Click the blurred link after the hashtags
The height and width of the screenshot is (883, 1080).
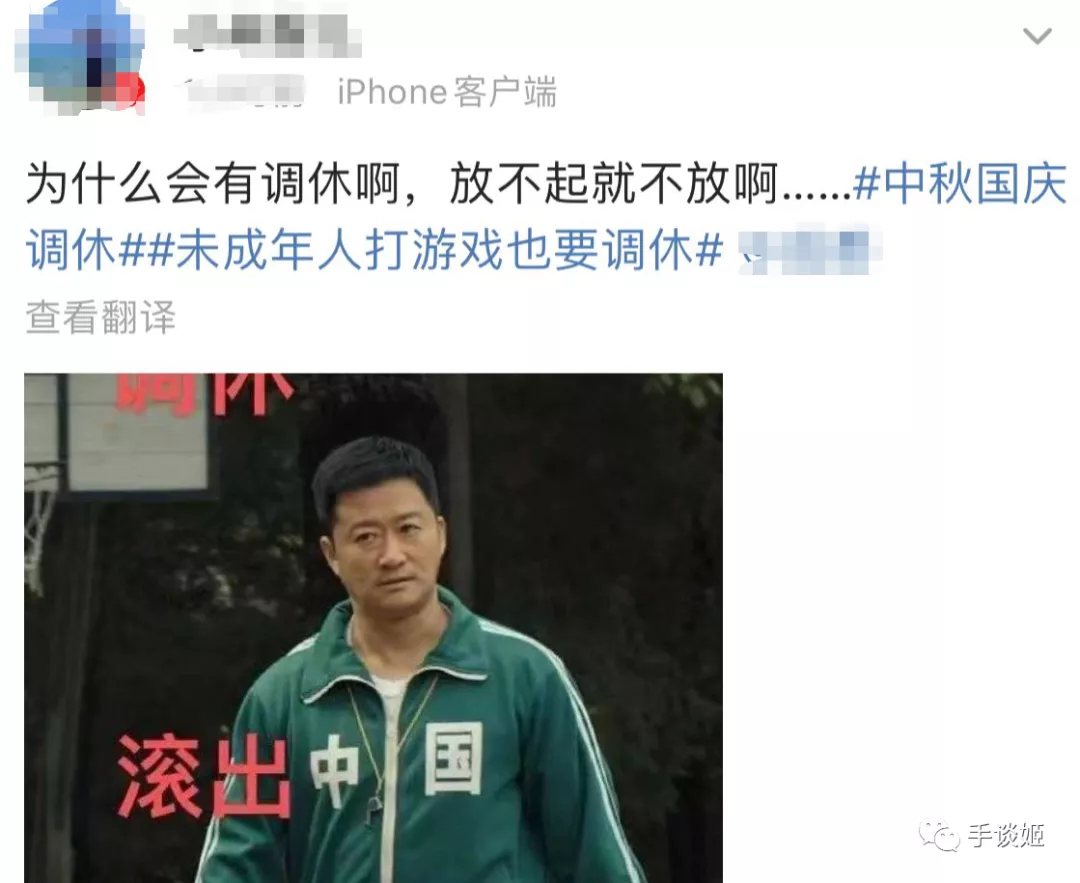pyautogui.click(x=809, y=249)
